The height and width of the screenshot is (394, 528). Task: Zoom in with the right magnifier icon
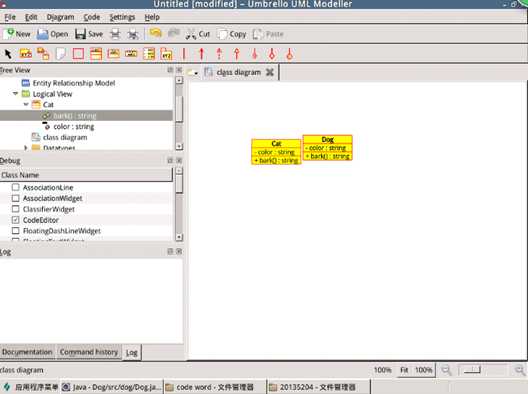[x=520, y=370]
